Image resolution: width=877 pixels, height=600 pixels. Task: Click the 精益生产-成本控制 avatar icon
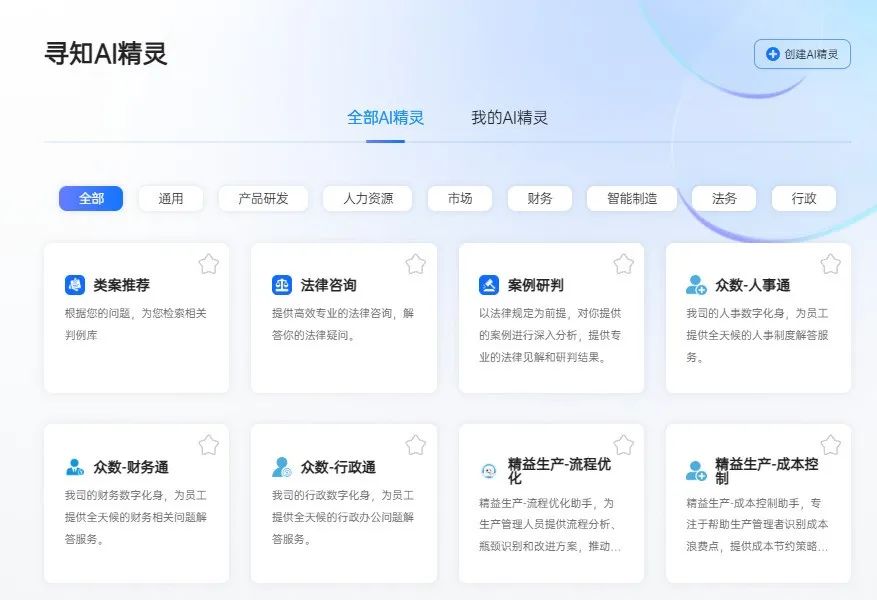point(696,471)
